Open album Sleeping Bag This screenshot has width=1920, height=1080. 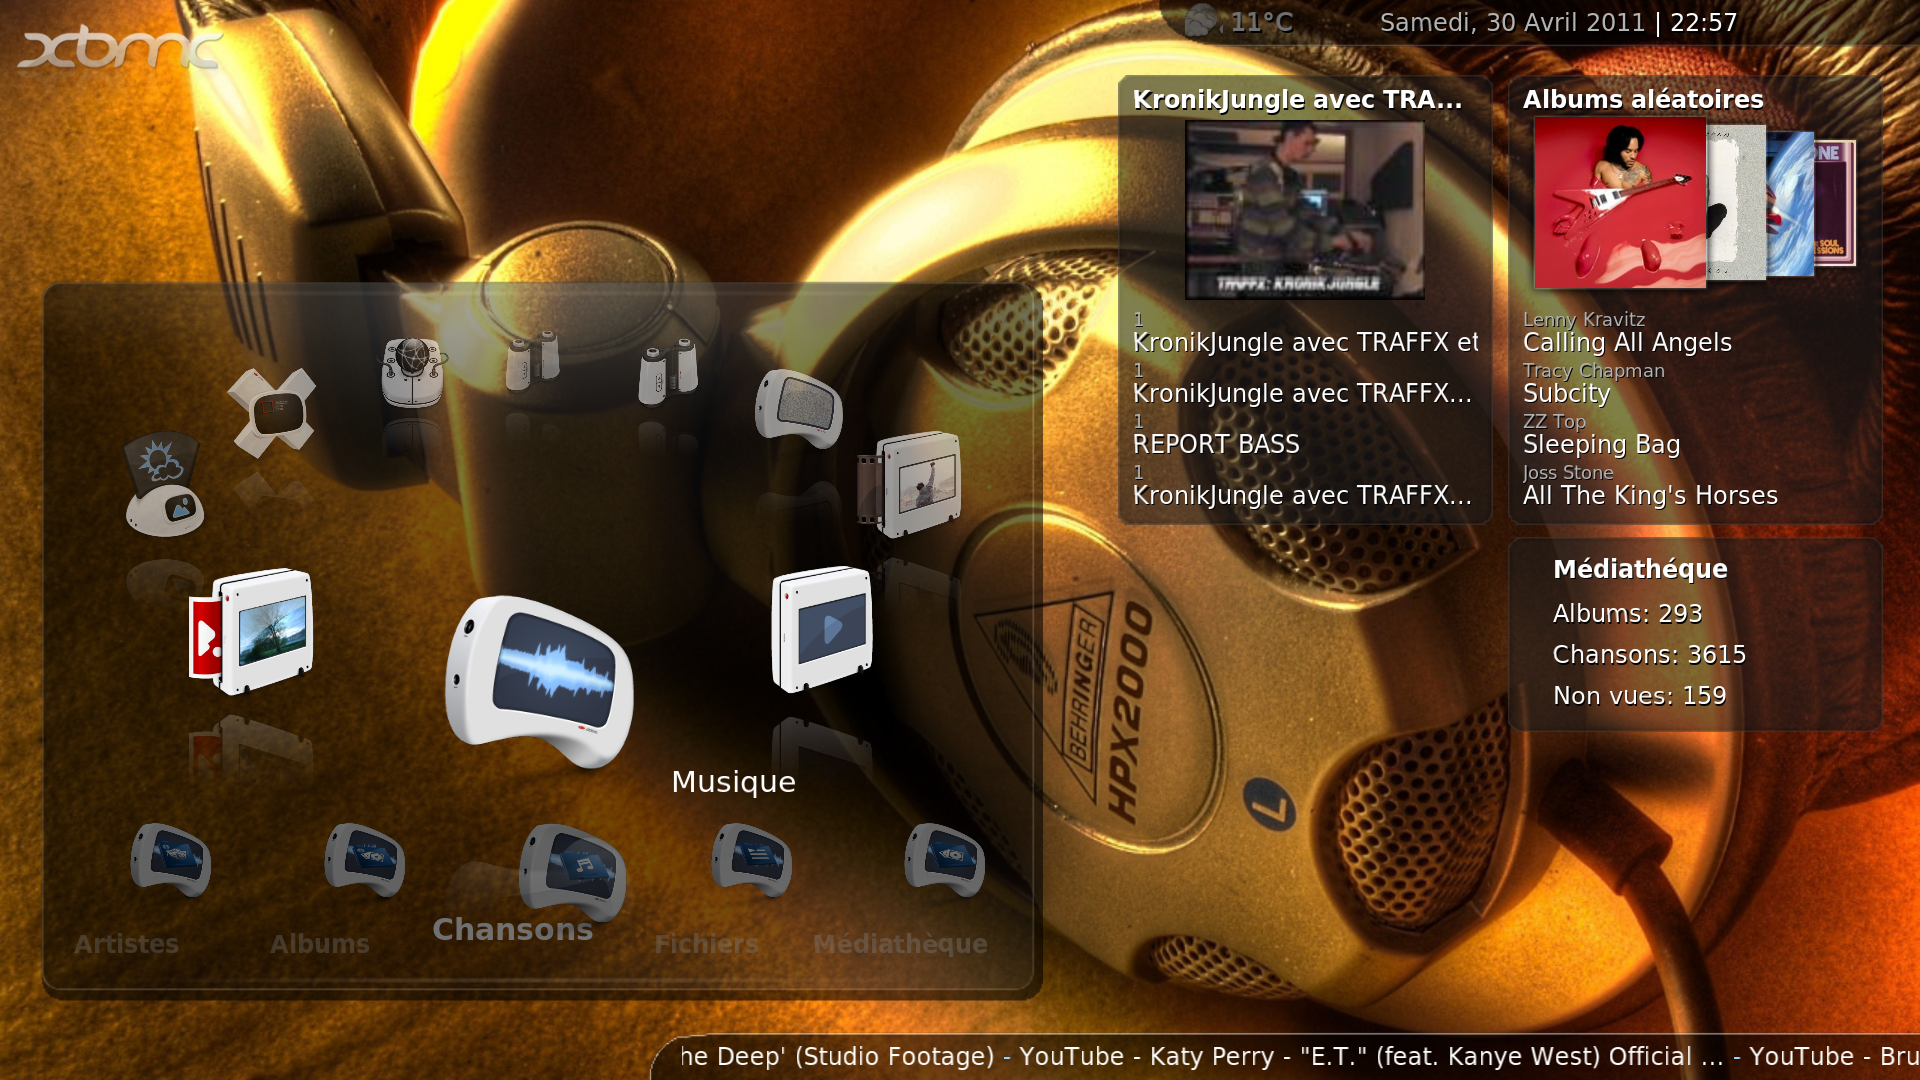click(x=1601, y=444)
